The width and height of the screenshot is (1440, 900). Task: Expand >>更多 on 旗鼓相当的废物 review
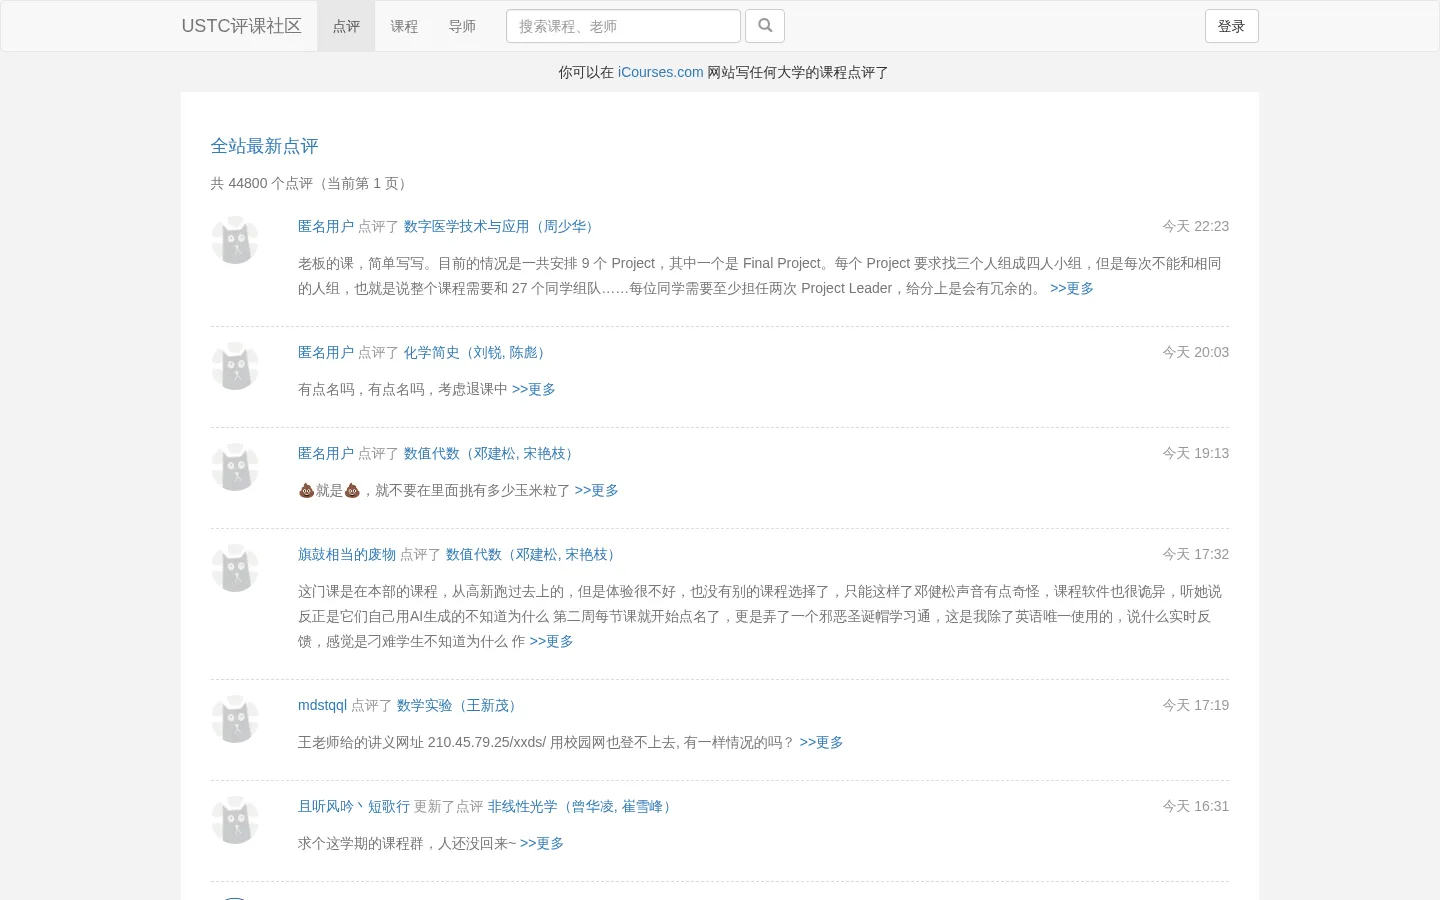[x=552, y=641]
